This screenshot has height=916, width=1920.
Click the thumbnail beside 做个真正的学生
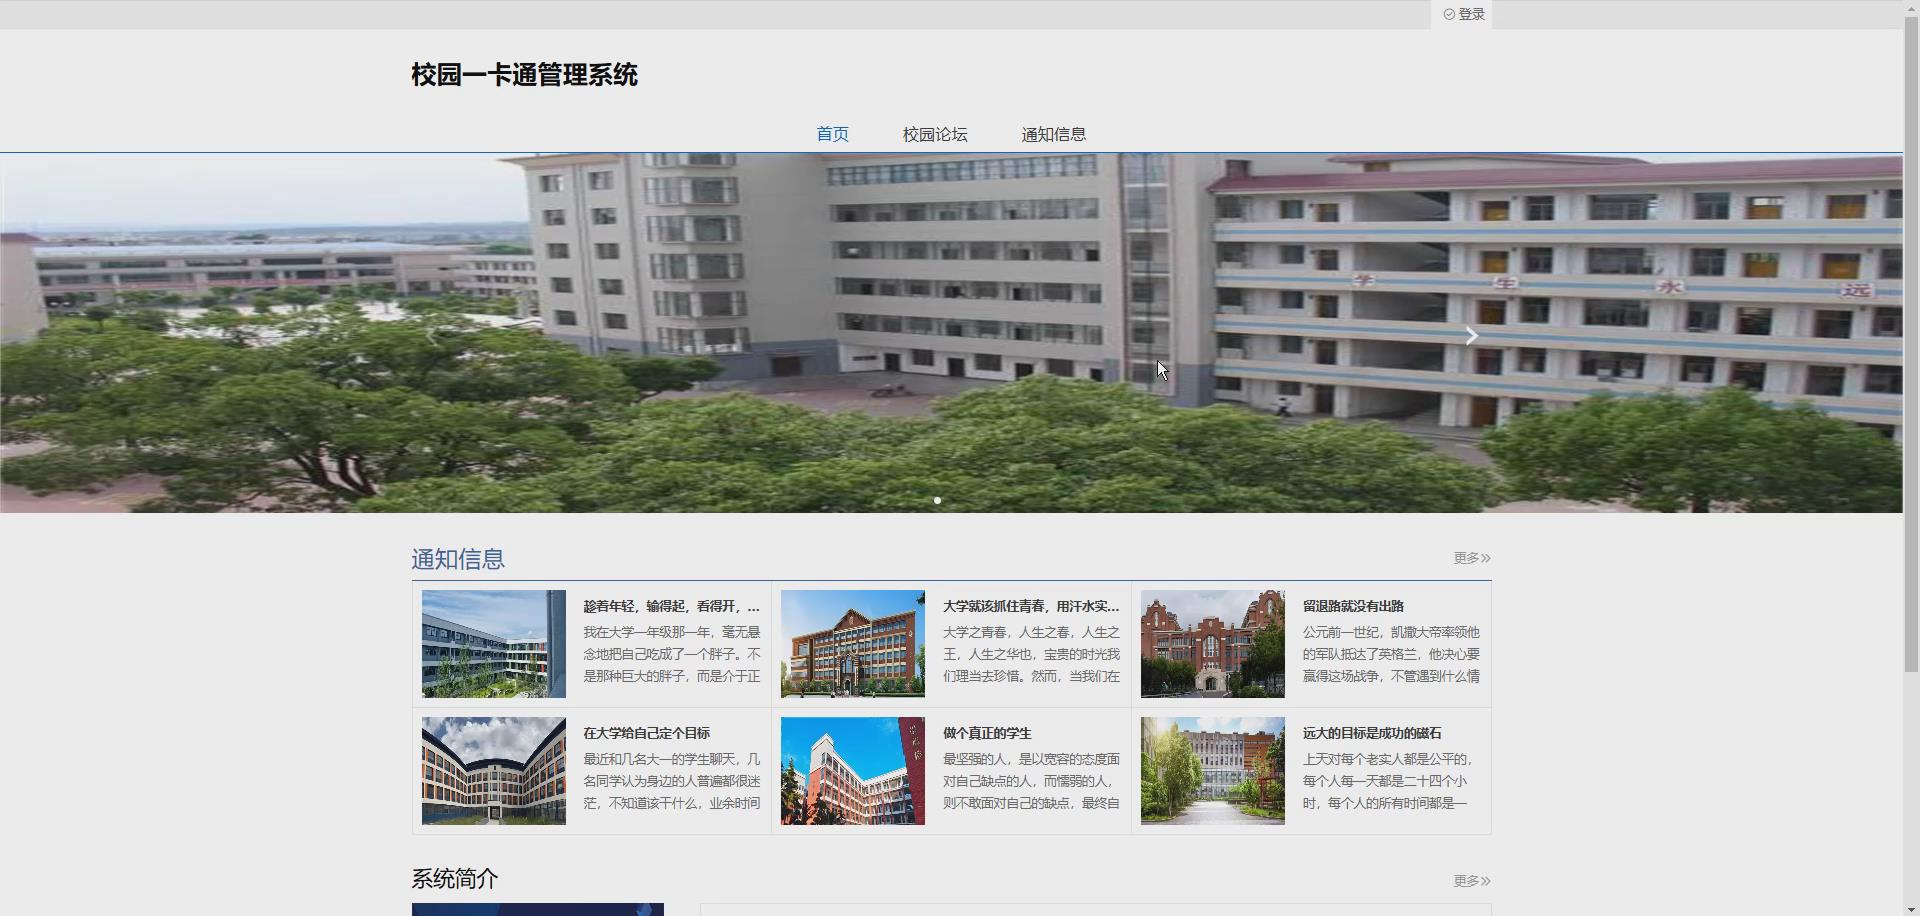point(851,771)
